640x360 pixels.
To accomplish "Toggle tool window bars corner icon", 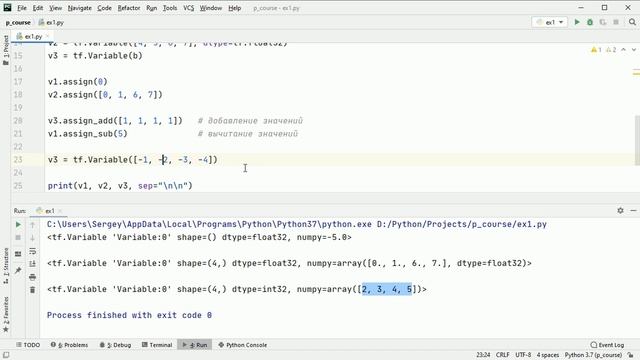I will pyautogui.click(x=6, y=355).
